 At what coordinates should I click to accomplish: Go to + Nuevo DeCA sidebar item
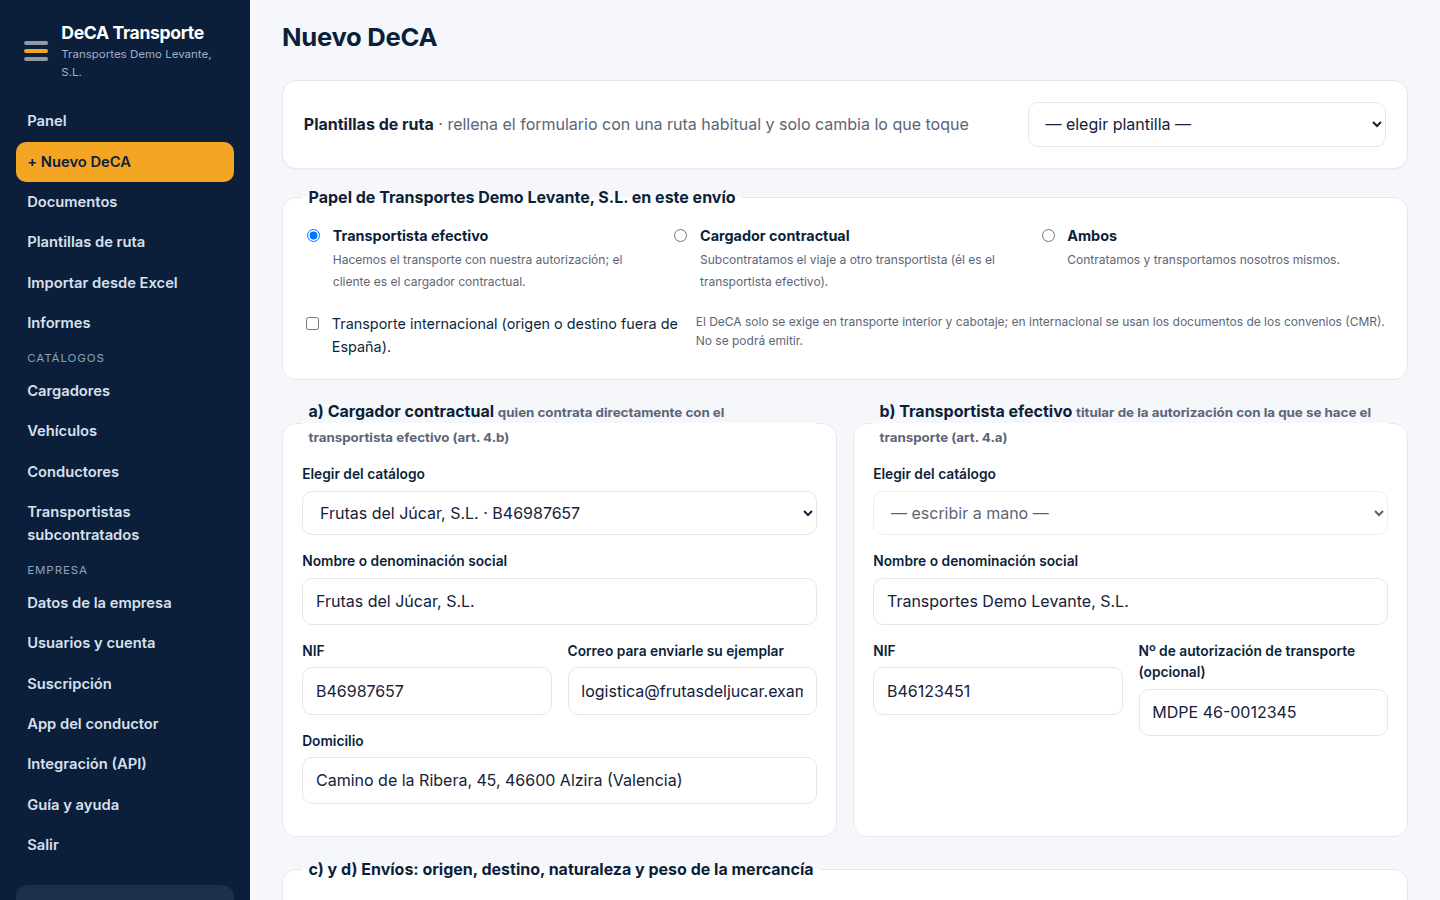[125, 162]
